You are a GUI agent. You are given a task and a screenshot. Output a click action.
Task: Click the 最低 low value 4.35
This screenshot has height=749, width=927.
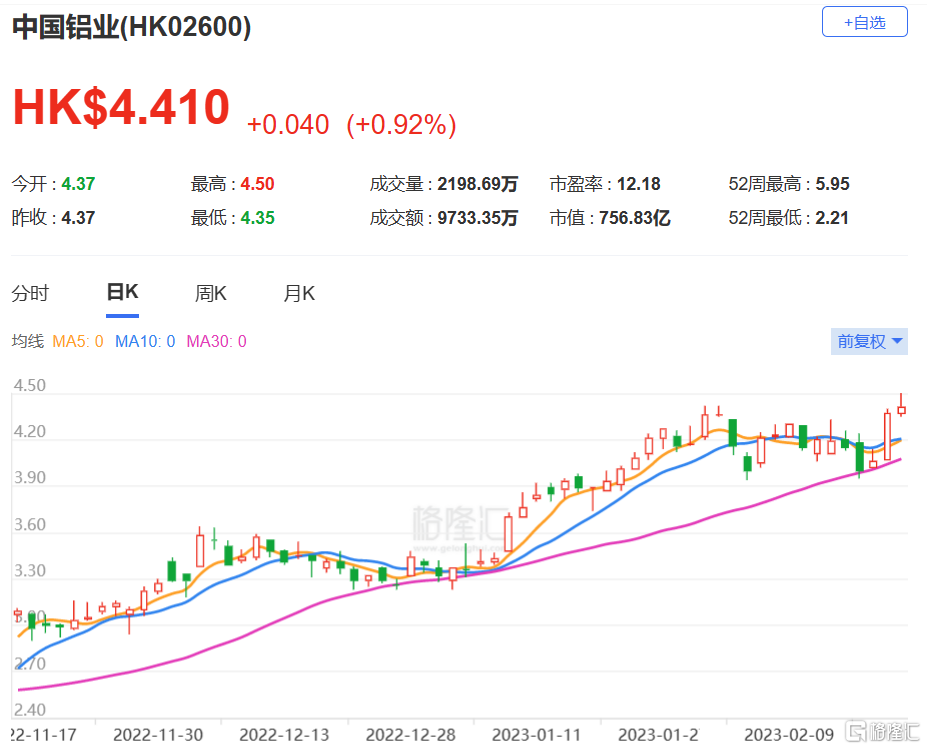coord(257,218)
